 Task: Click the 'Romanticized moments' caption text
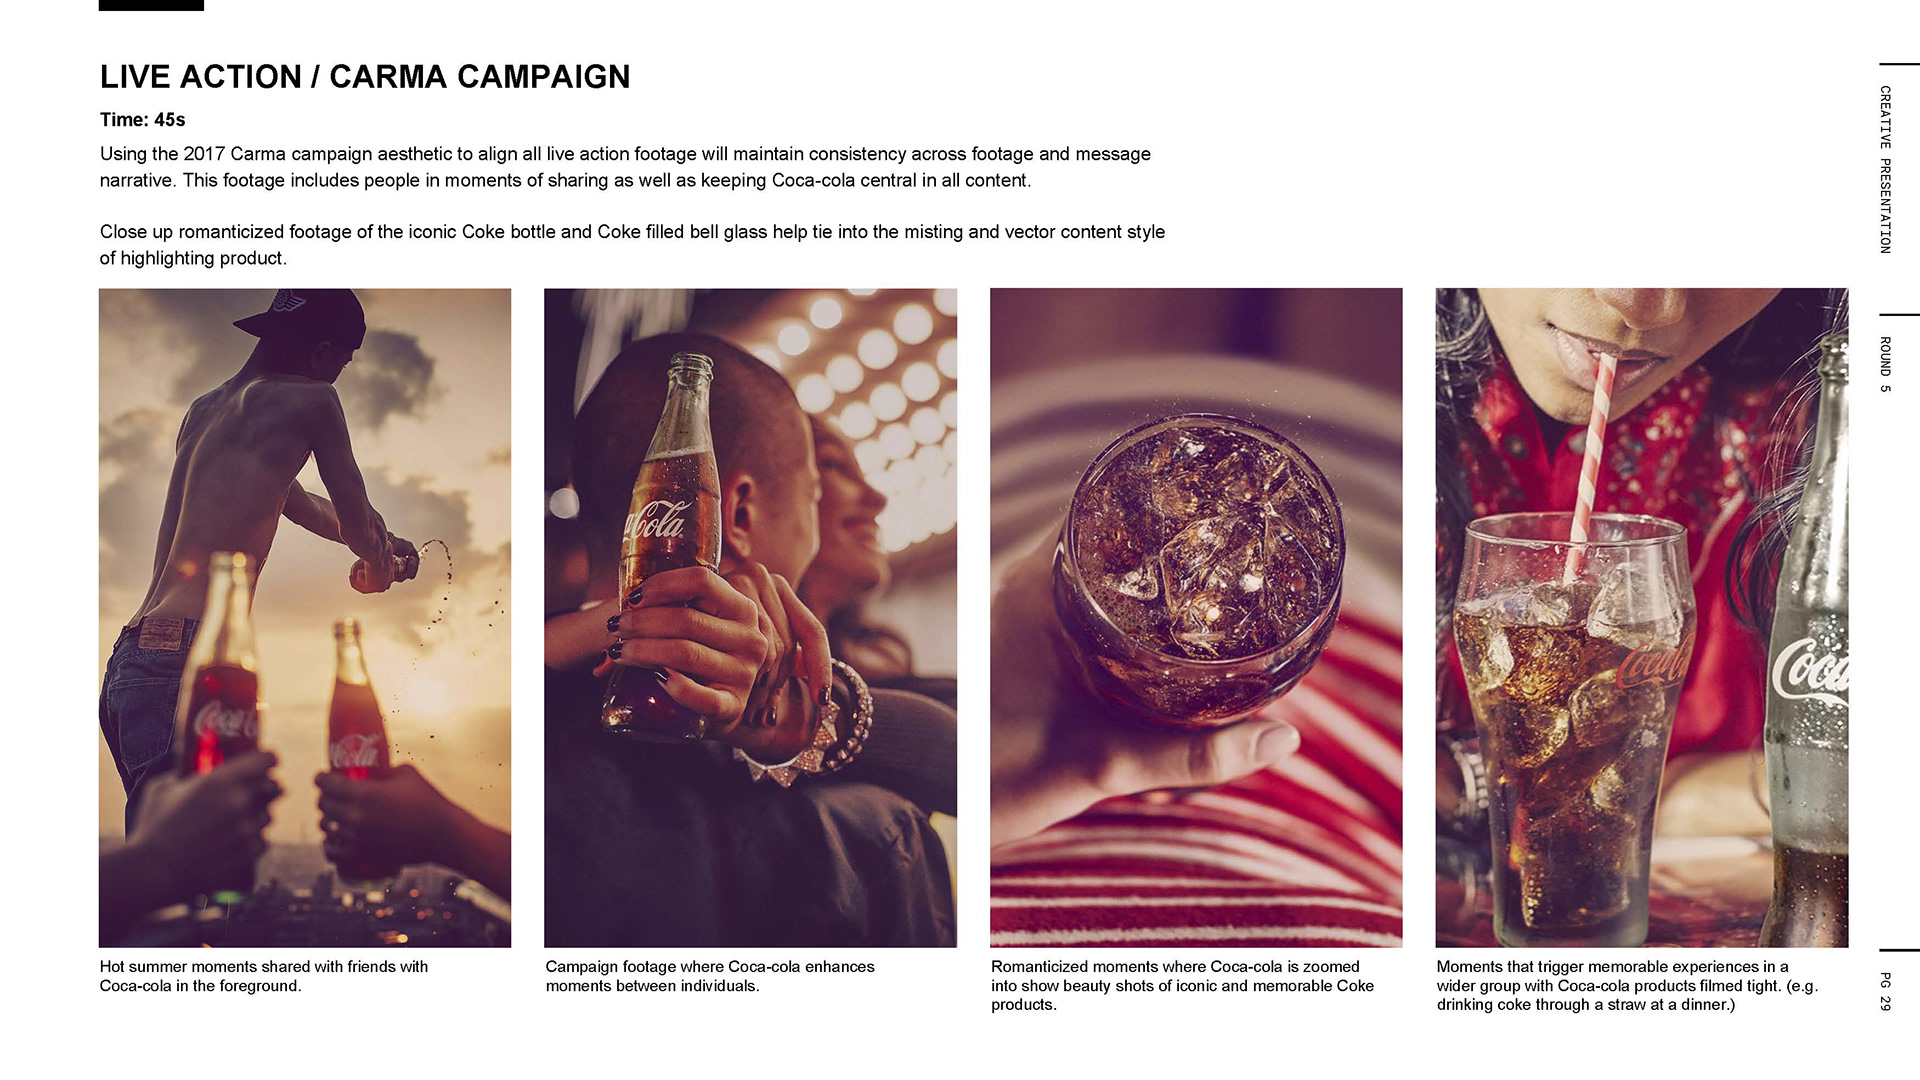click(1182, 985)
